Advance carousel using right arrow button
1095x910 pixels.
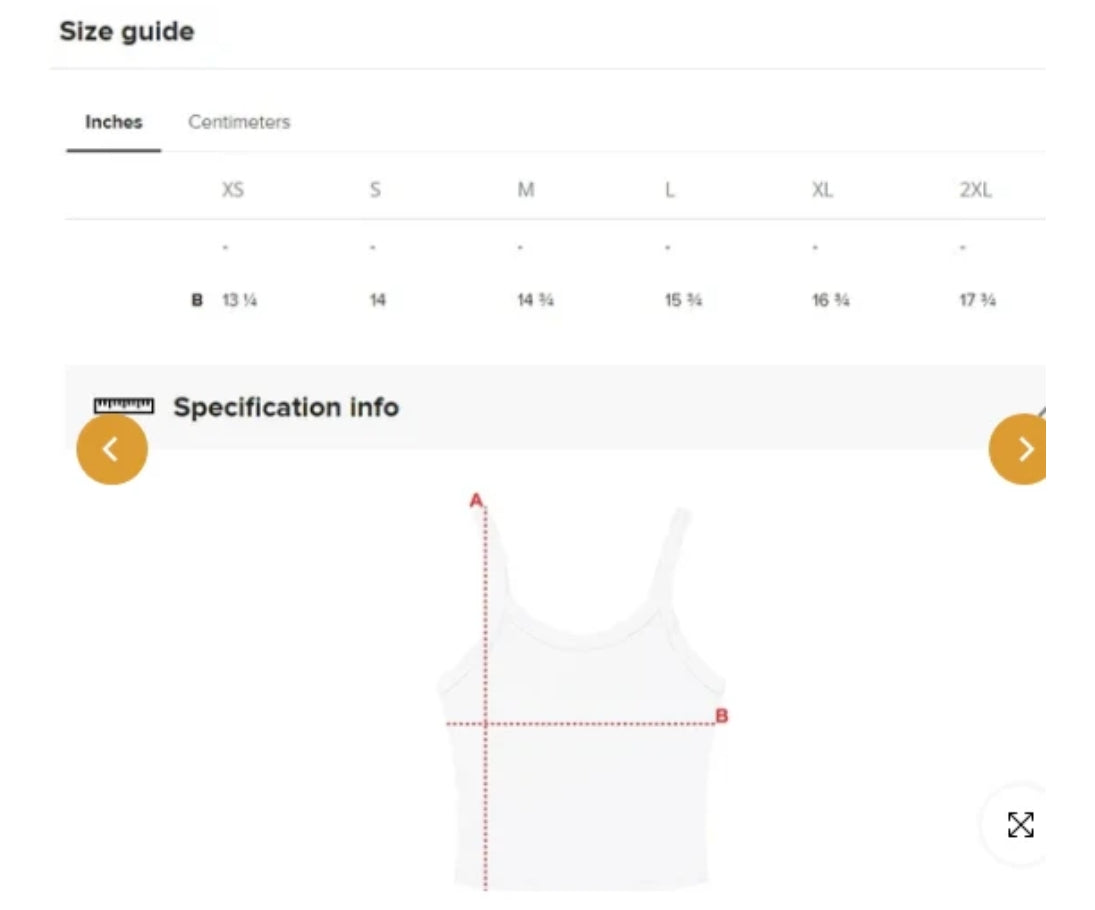(x=1017, y=449)
